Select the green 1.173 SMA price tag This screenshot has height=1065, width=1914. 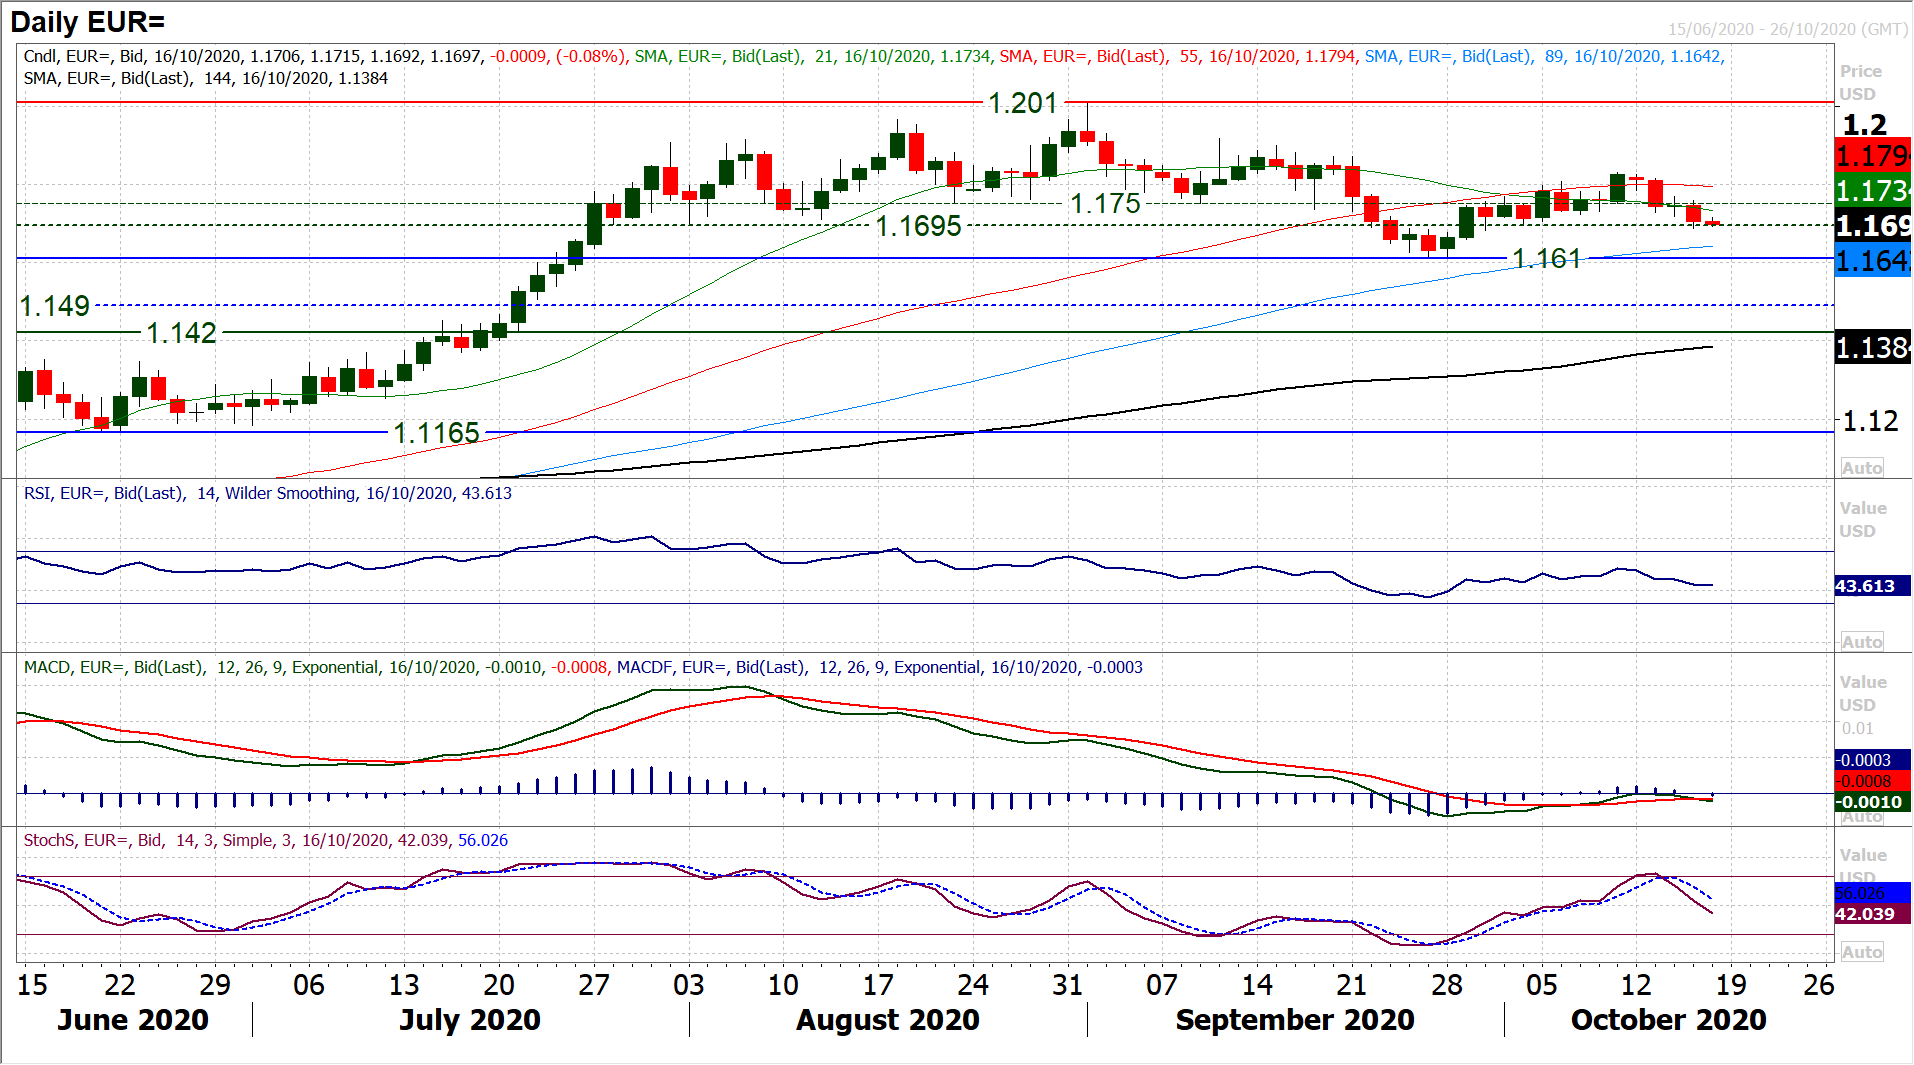click(1872, 190)
